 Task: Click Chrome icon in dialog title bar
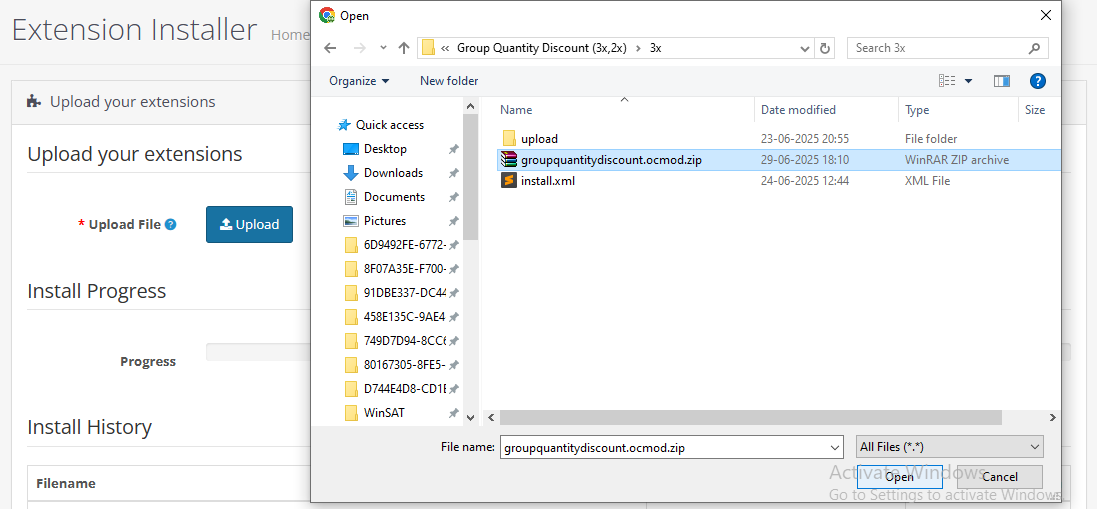[326, 15]
